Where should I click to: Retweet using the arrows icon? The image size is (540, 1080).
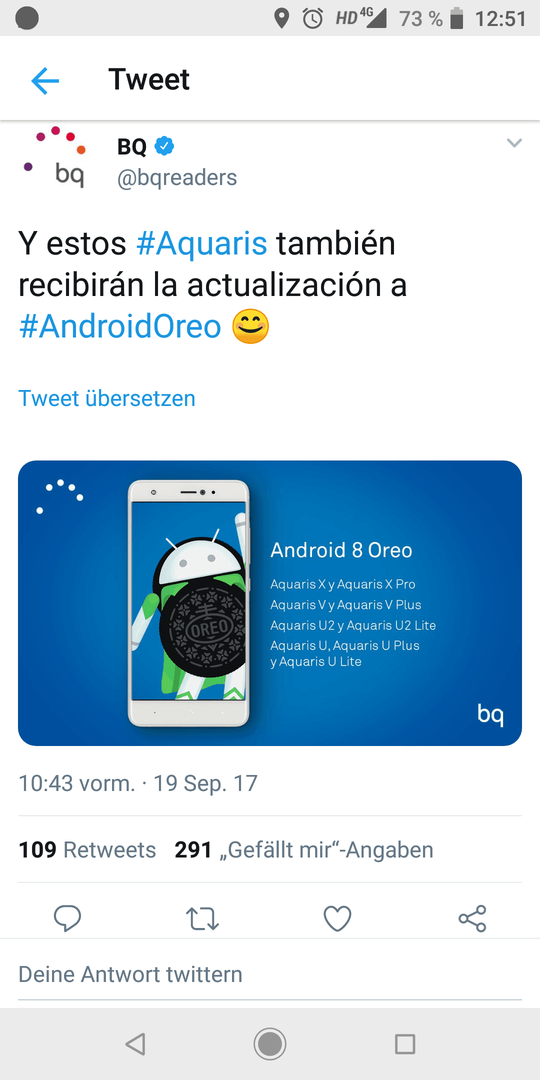pos(202,919)
